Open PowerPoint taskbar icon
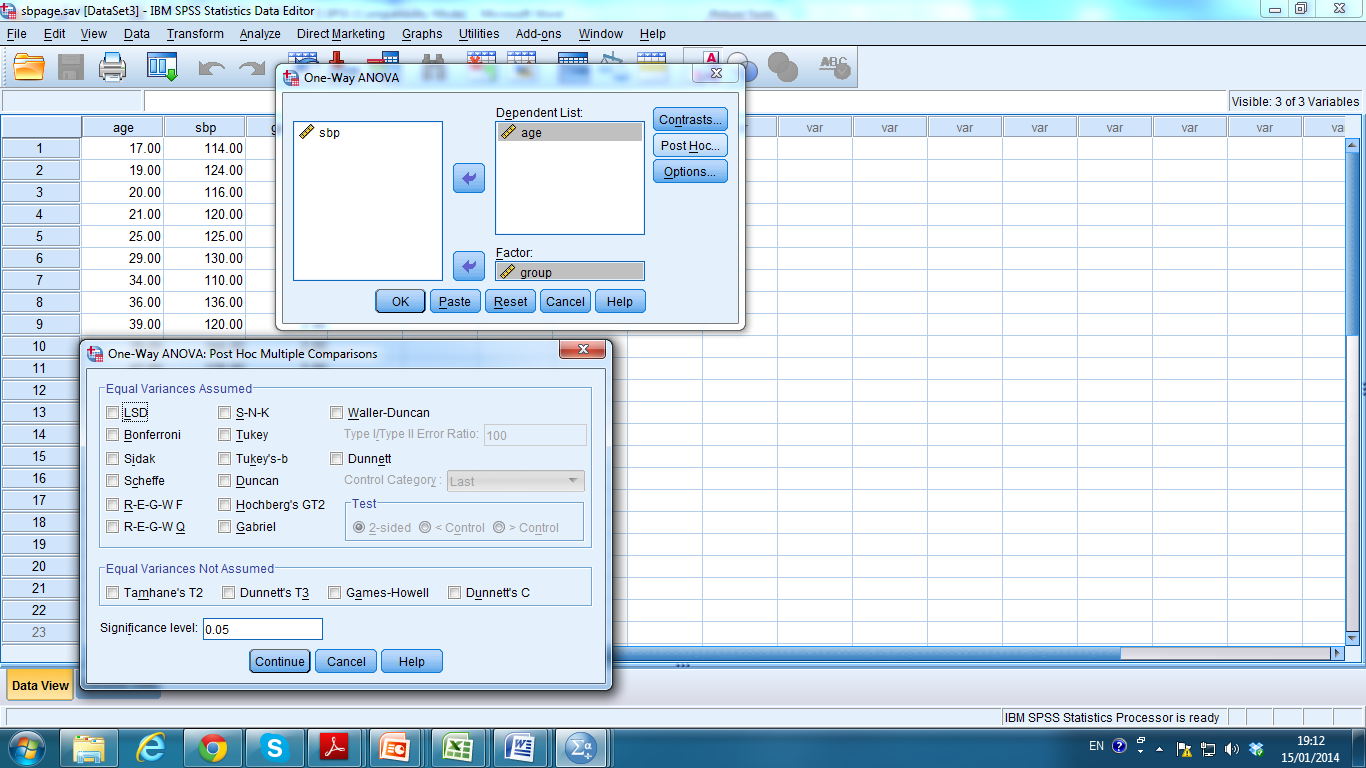Viewport: 1366px width, 768px height. [396, 747]
